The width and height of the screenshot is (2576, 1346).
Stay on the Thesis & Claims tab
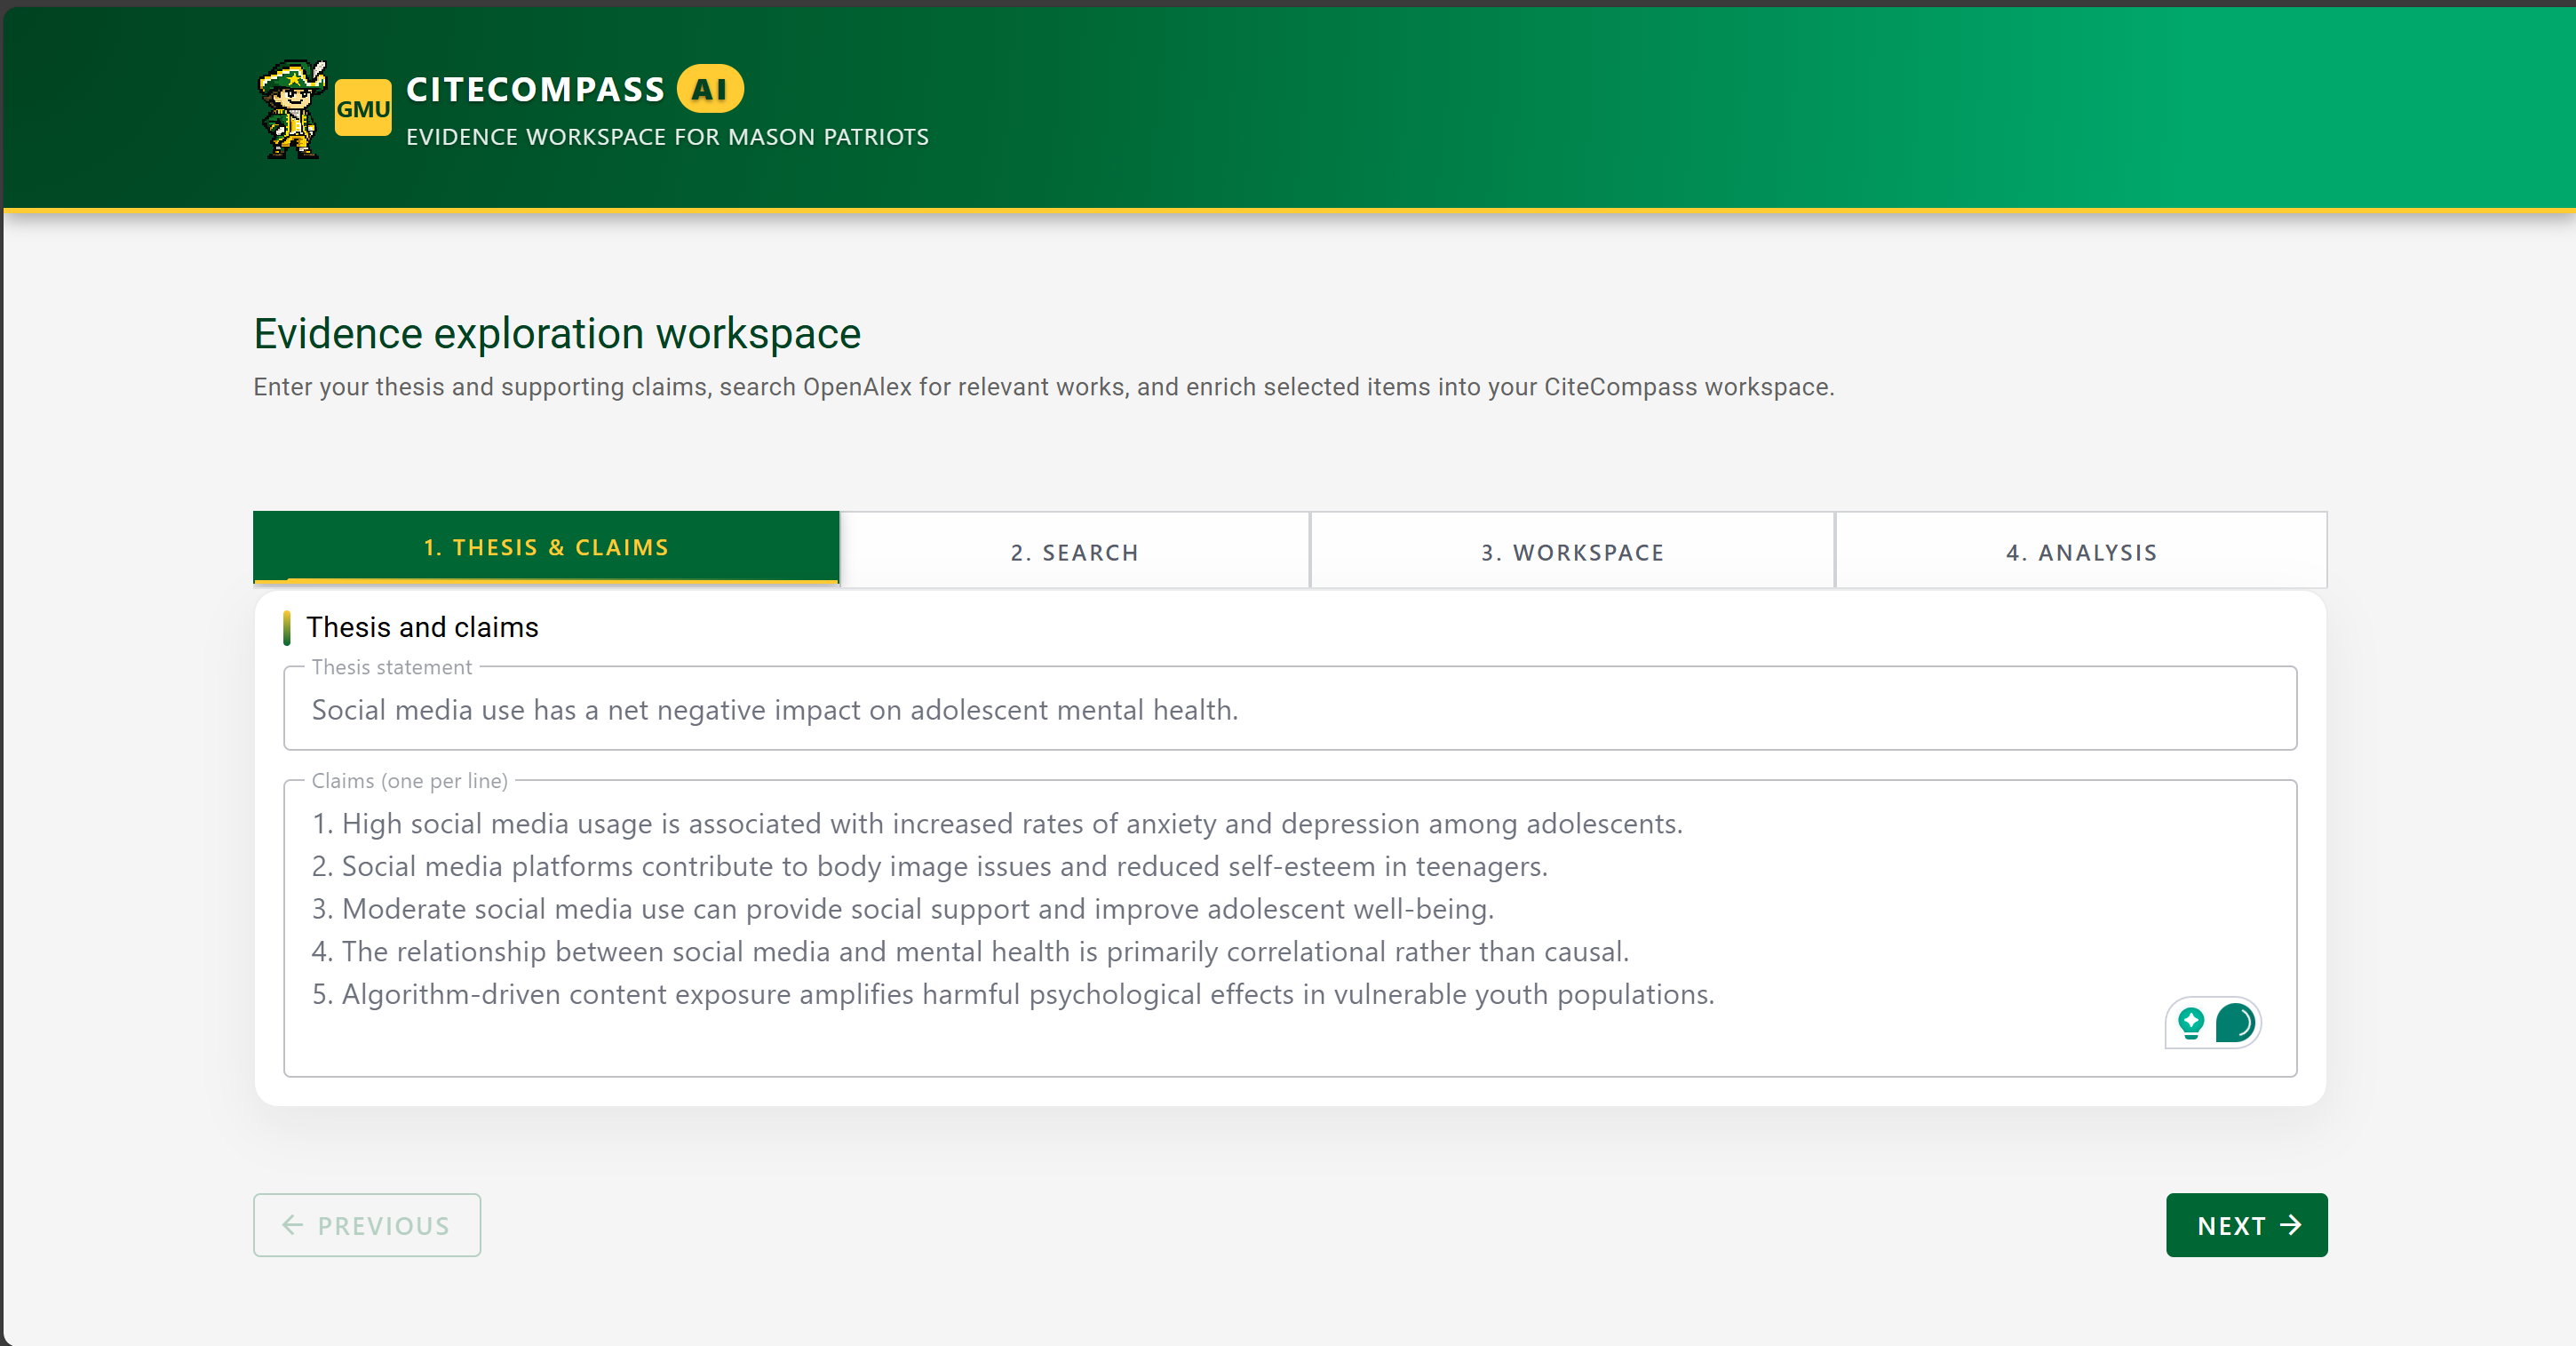[546, 548]
